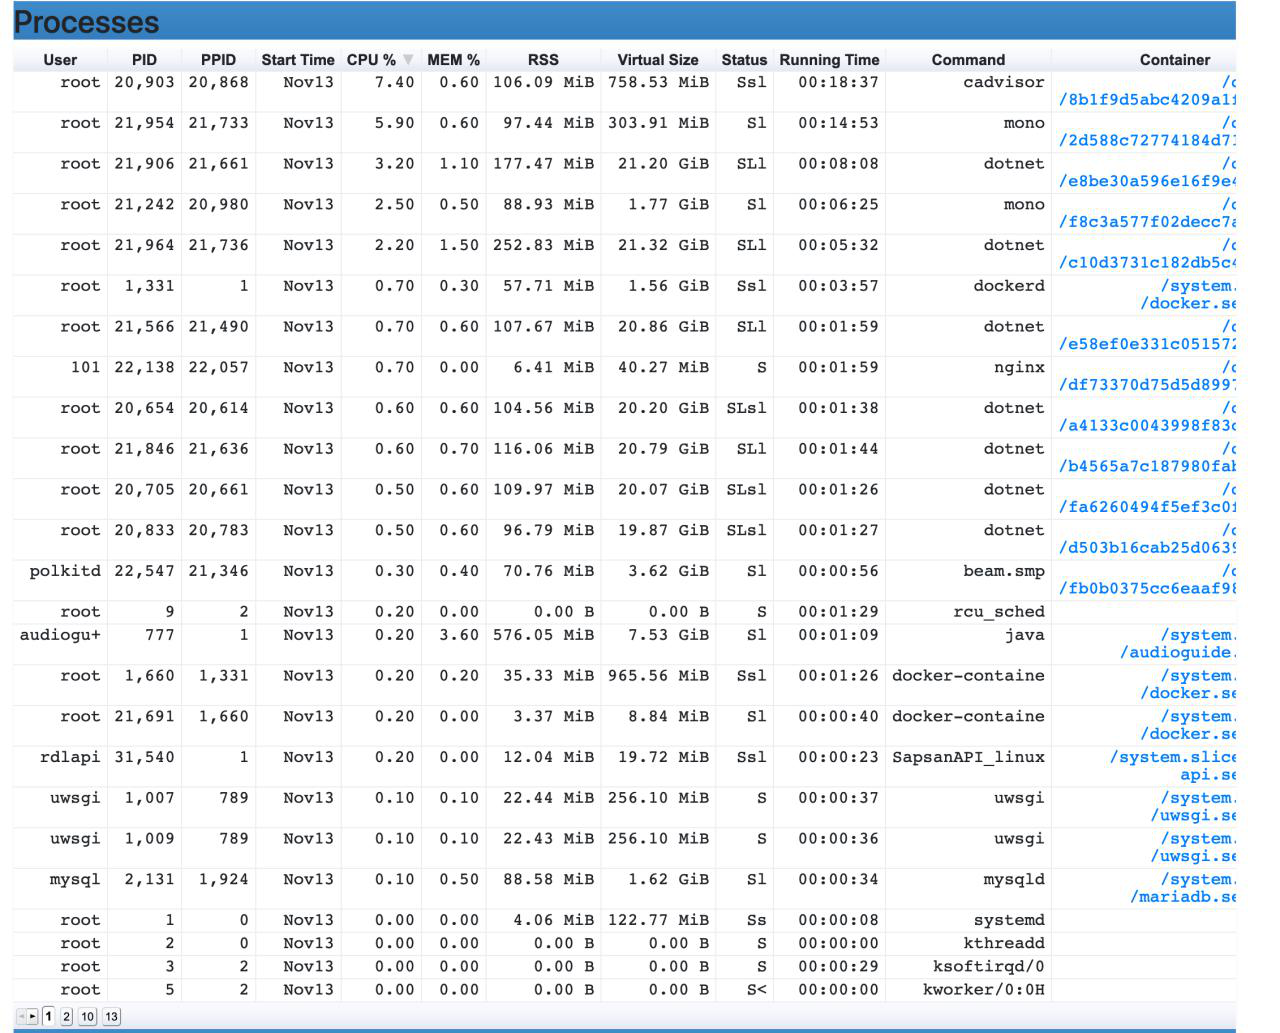Advance to the next page with the right arrow
Screen dimensions: 1280x1033
click(33, 1017)
